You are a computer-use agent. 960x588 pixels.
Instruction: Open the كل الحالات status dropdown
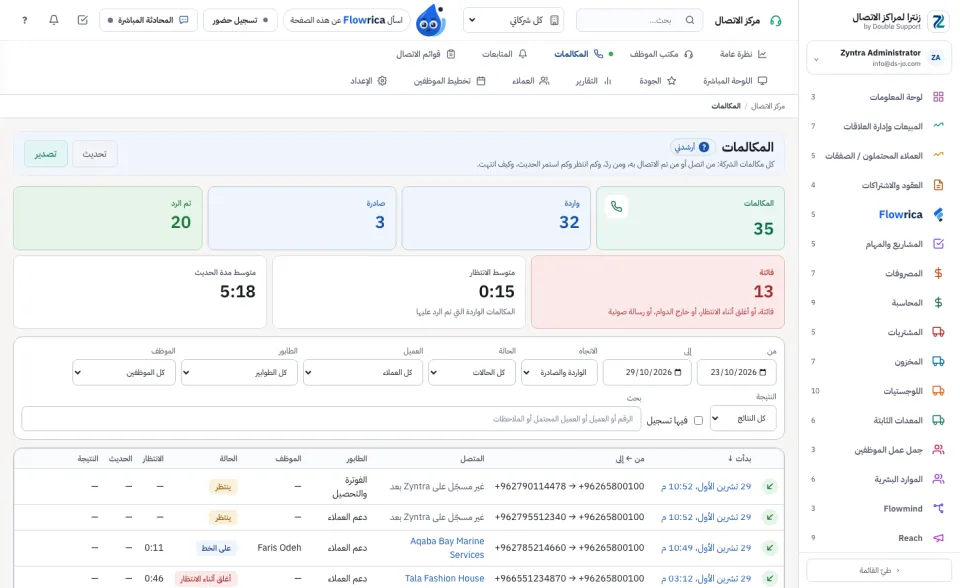click(472, 372)
